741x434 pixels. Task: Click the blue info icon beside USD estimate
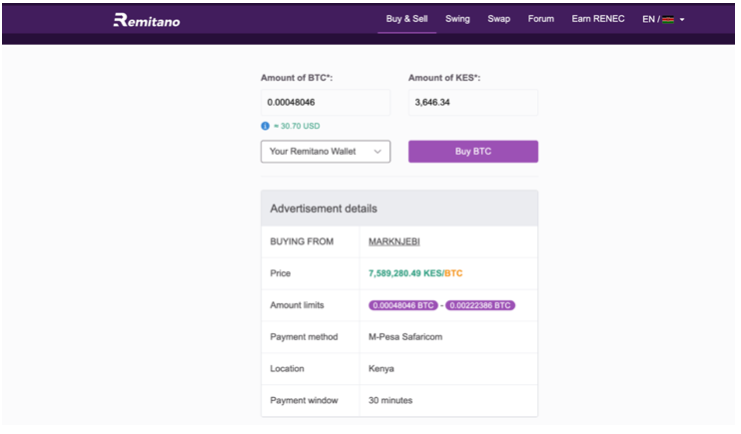[x=265, y=126]
